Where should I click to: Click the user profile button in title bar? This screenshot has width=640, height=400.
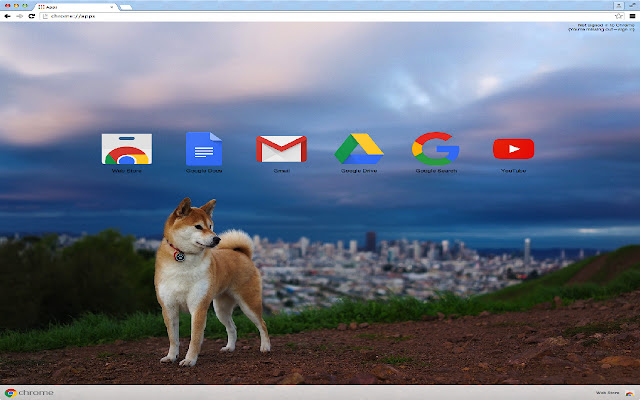click(618, 5)
